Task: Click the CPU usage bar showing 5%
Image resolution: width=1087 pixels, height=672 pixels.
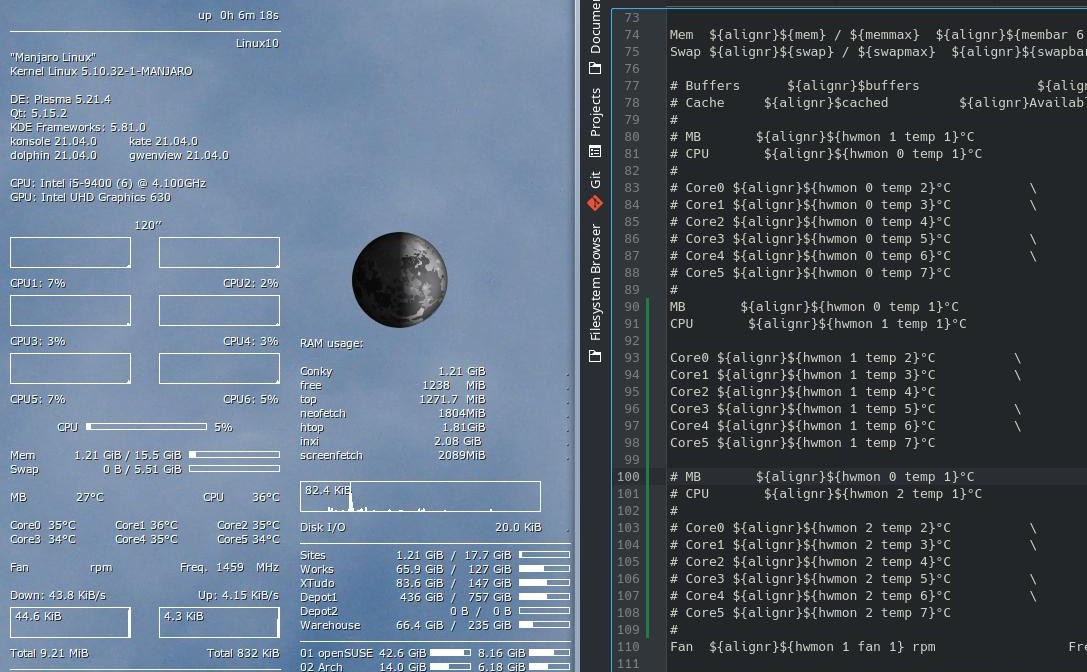Action: [x=146, y=427]
